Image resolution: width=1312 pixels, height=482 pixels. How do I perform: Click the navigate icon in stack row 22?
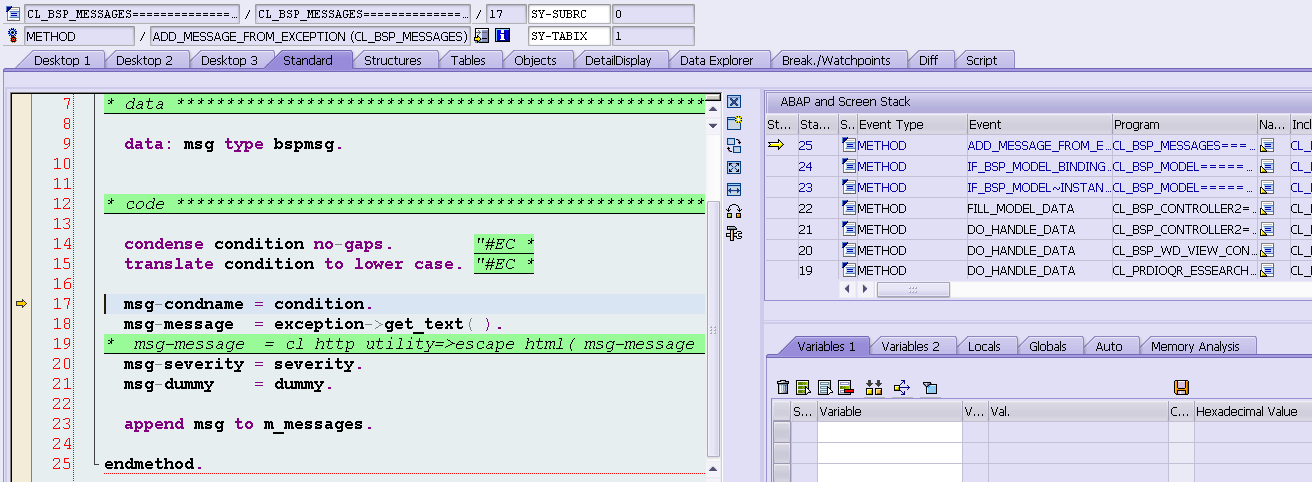point(1267,208)
